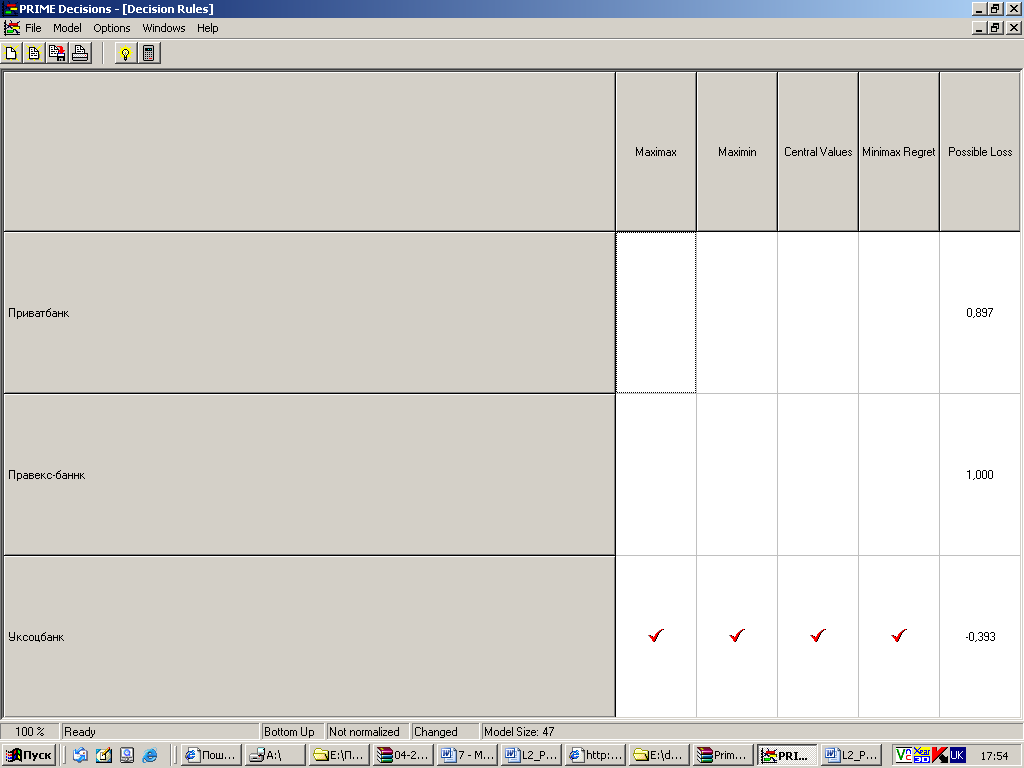This screenshot has width=1024, height=768.
Task: Click the VC tray icon
Action: point(903,755)
